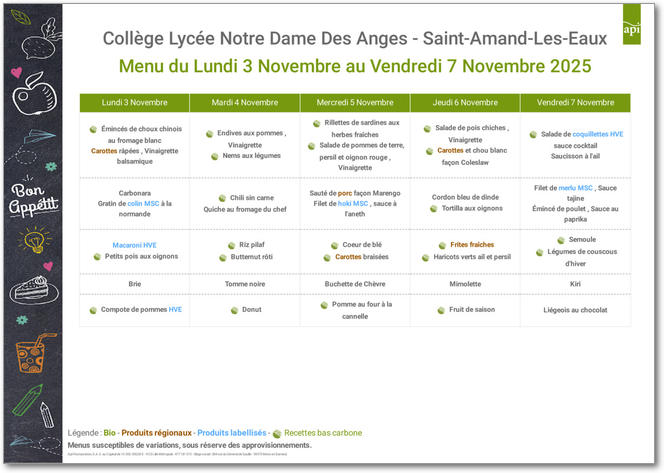Click the Macaroni HVE labelled item

[x=134, y=243]
